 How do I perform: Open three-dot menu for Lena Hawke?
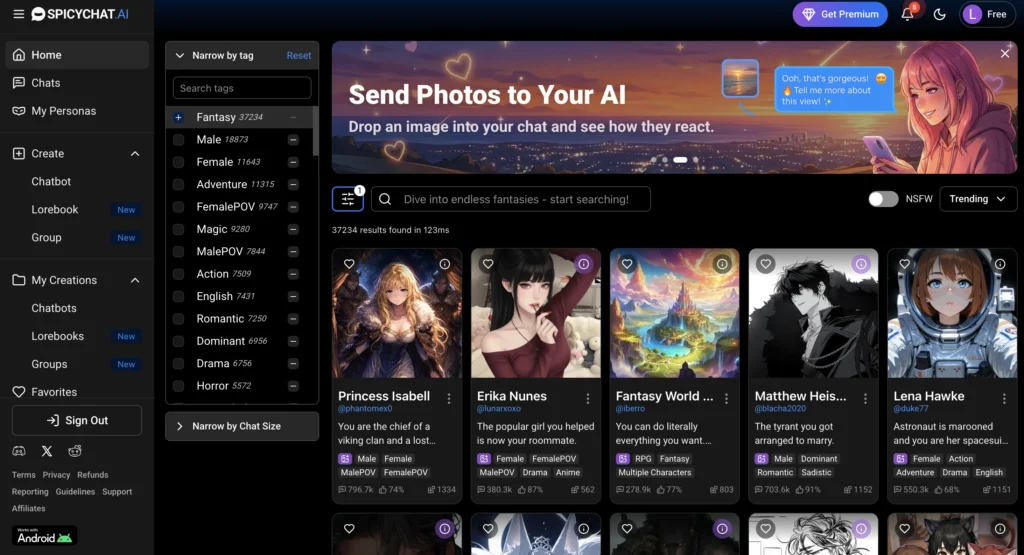[x=1004, y=398]
